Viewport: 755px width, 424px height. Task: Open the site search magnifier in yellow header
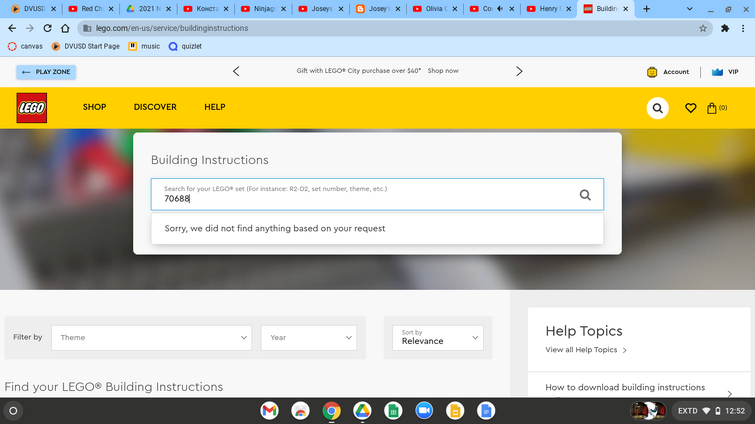click(657, 108)
